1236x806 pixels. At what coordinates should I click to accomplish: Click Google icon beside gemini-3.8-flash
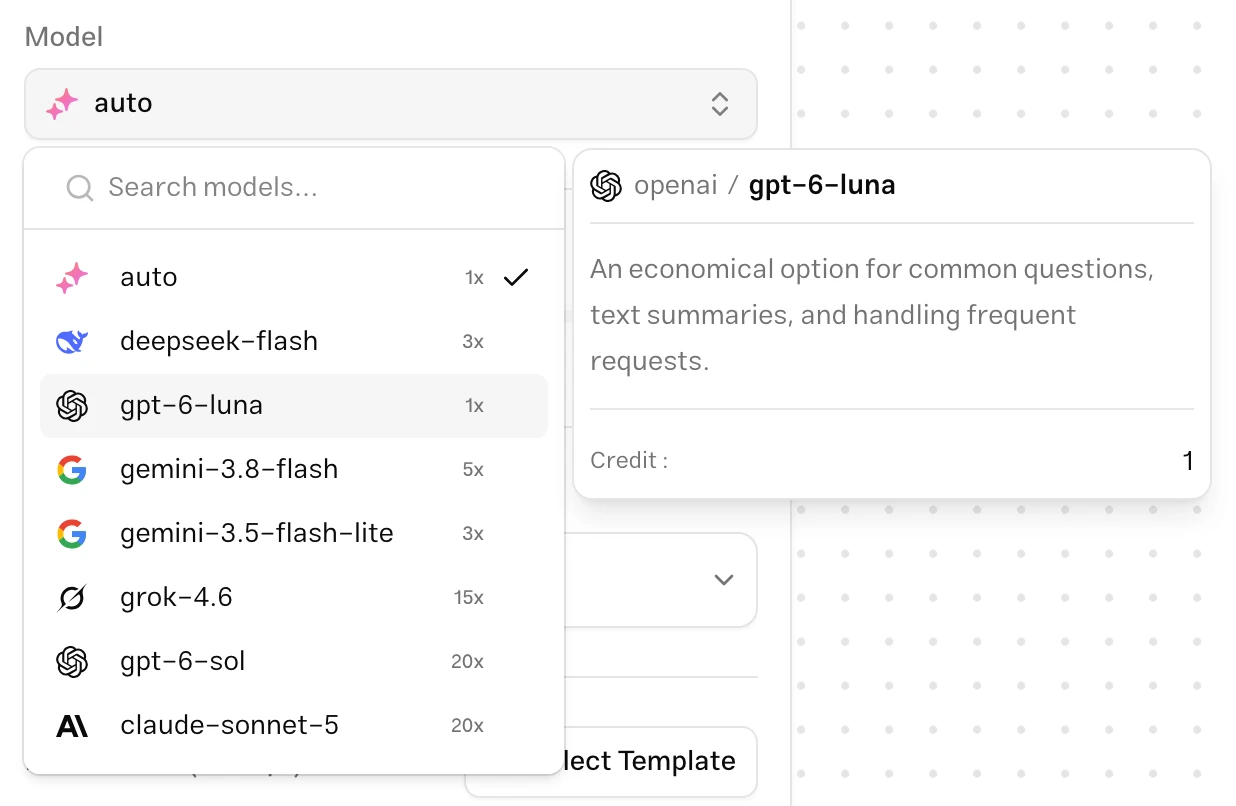point(72,470)
